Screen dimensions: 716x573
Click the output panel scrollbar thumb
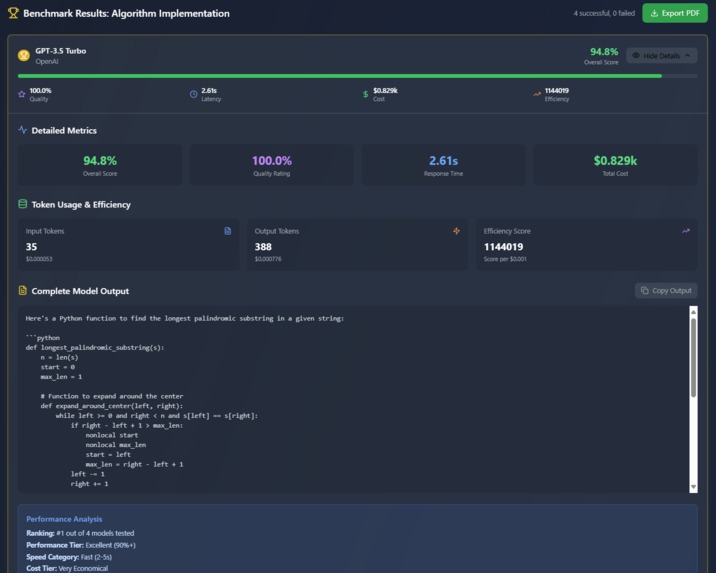pyautogui.click(x=693, y=357)
